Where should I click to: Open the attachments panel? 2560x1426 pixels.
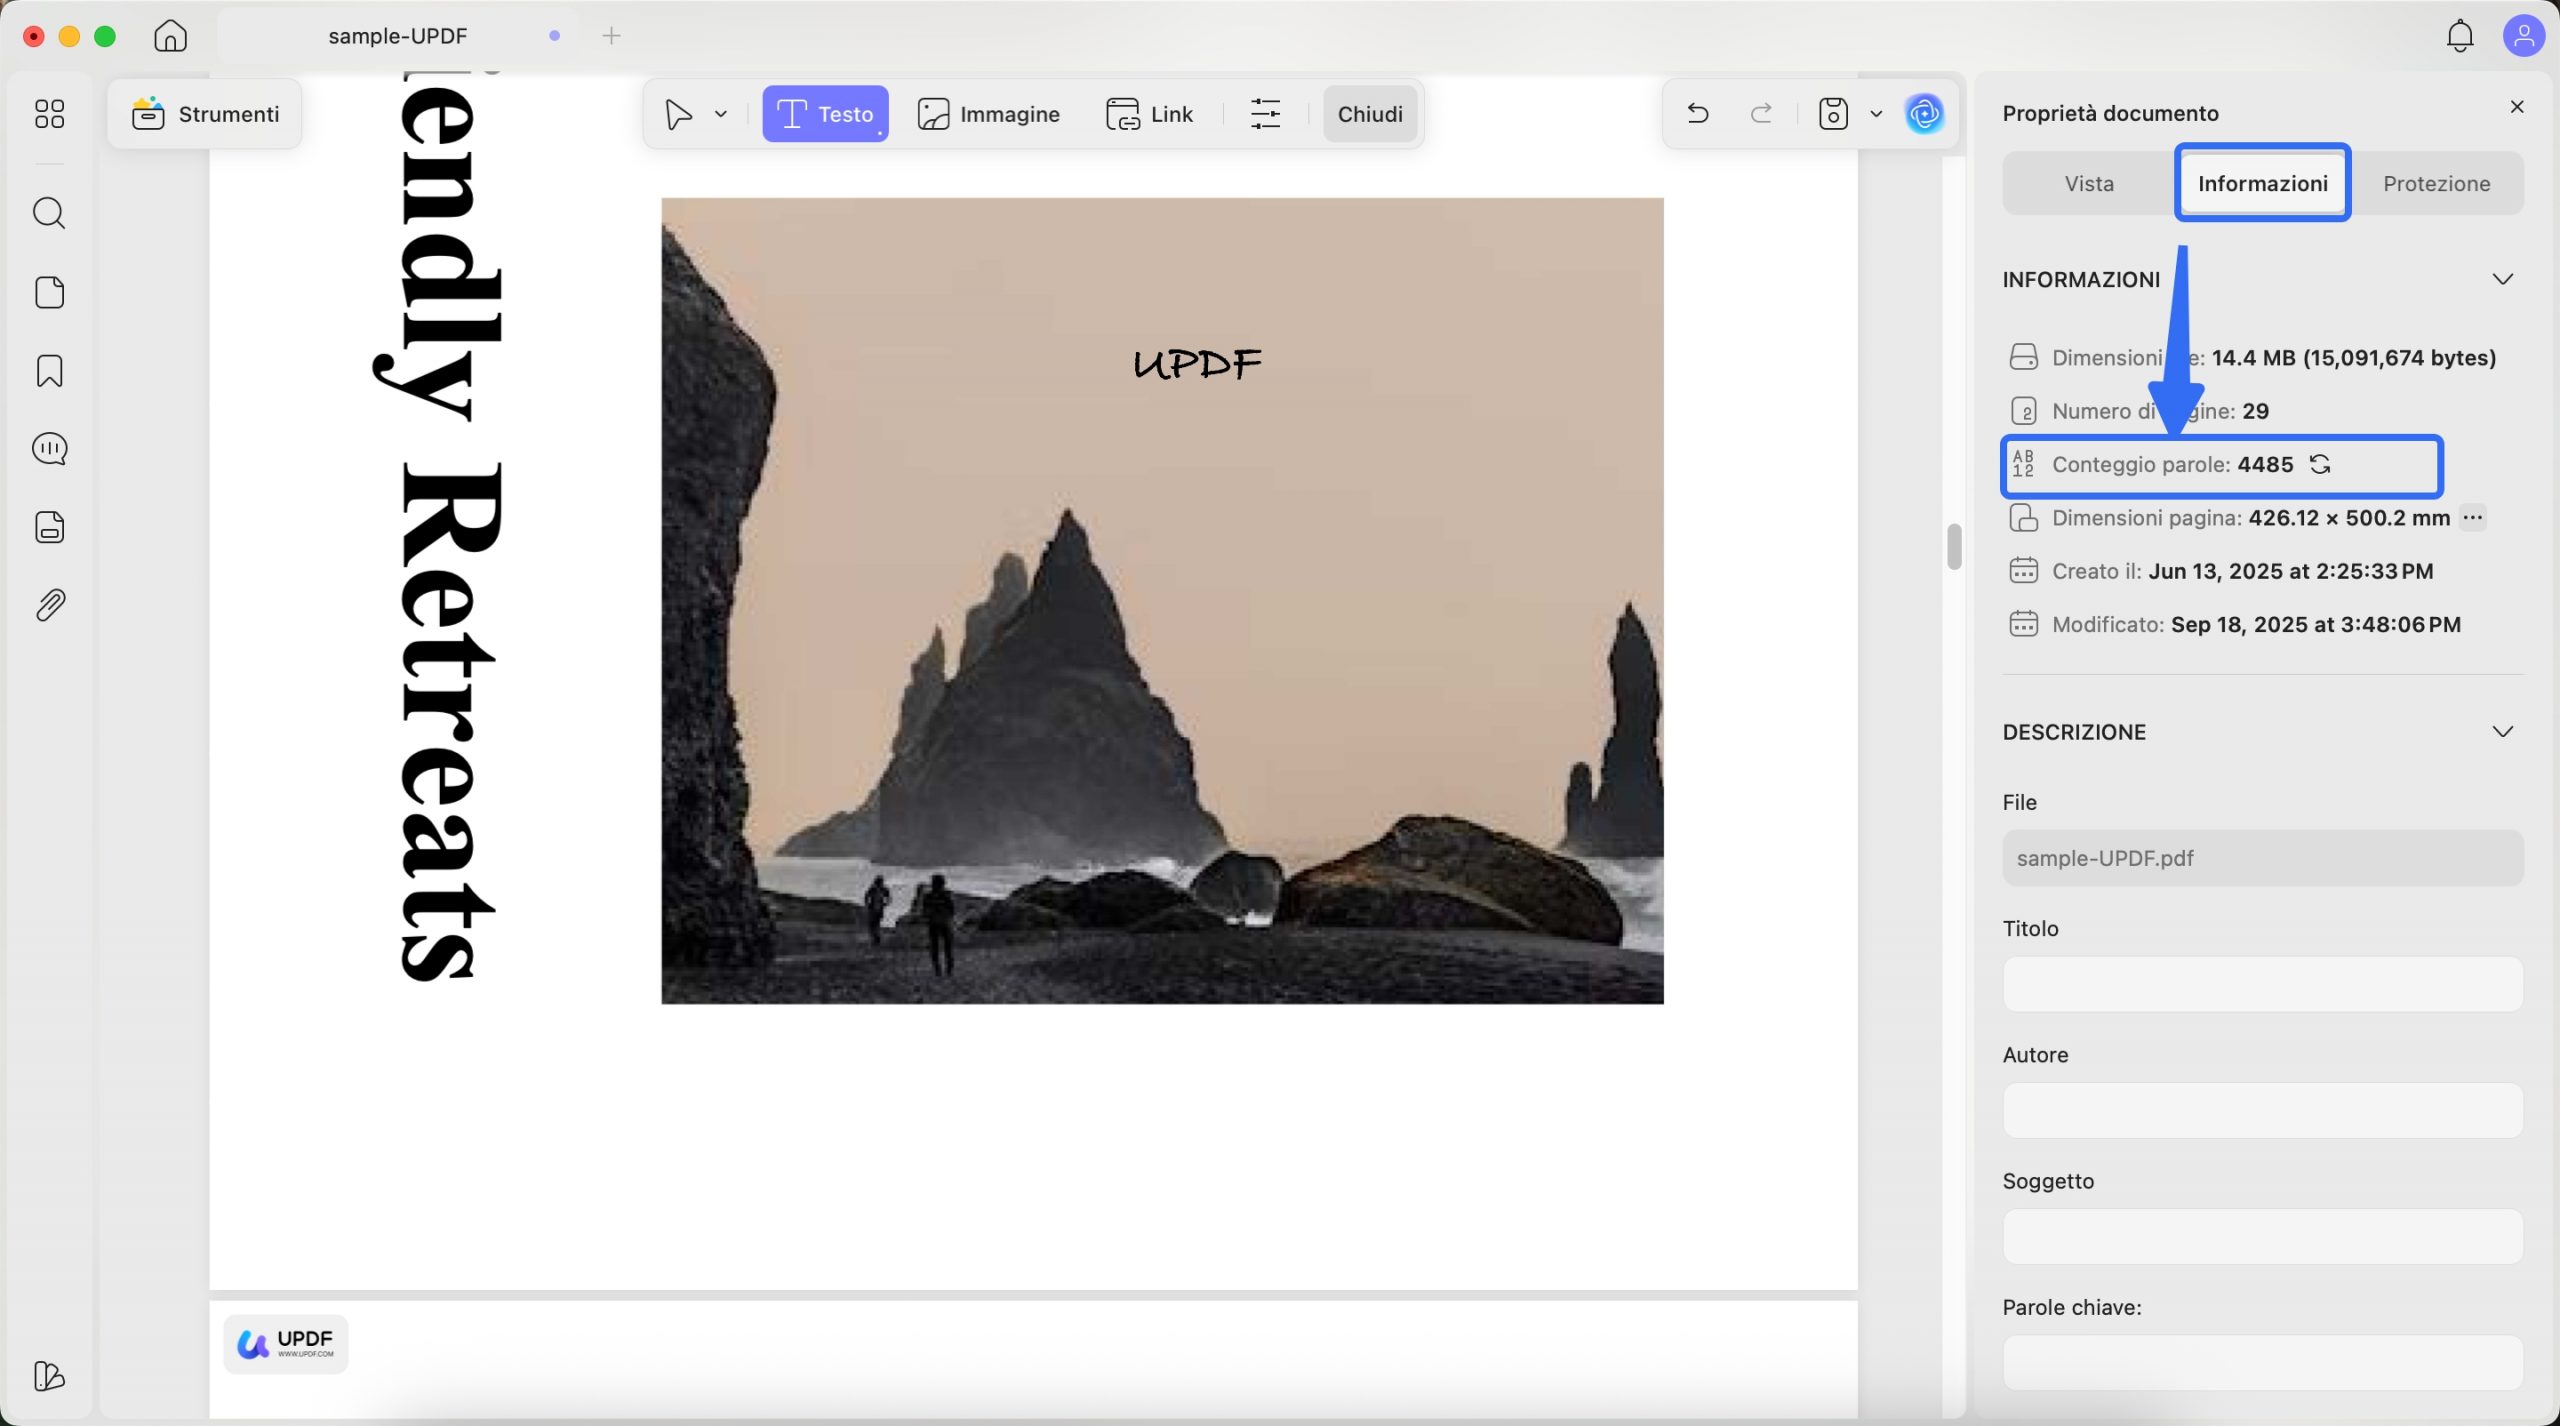coord(48,603)
